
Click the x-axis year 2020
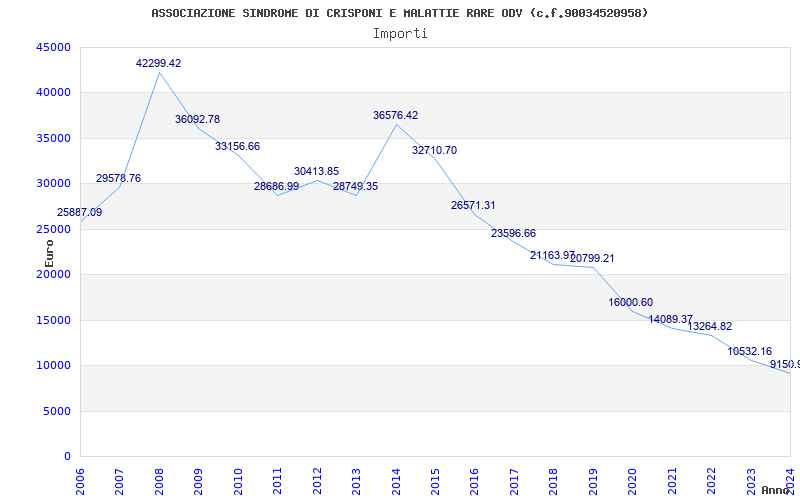coord(633,481)
